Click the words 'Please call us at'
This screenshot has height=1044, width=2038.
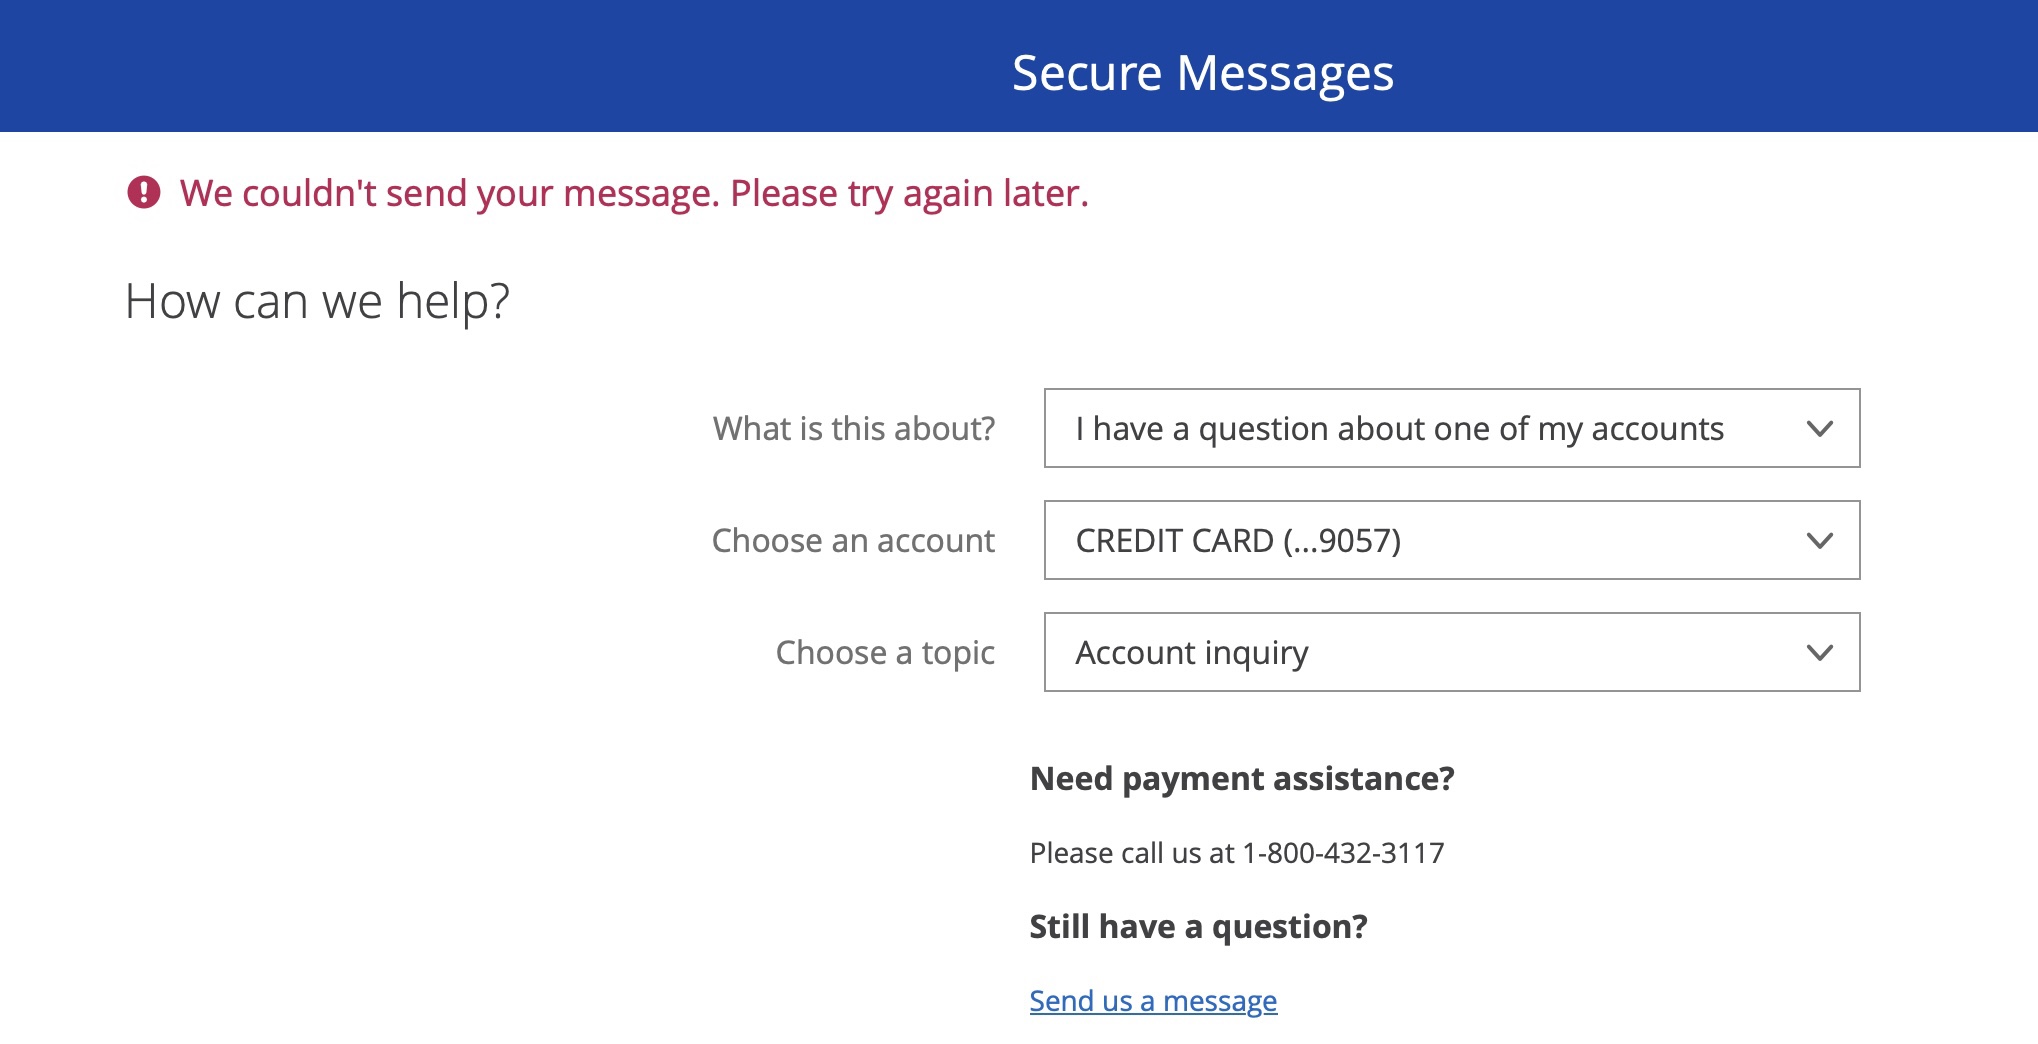[1132, 853]
